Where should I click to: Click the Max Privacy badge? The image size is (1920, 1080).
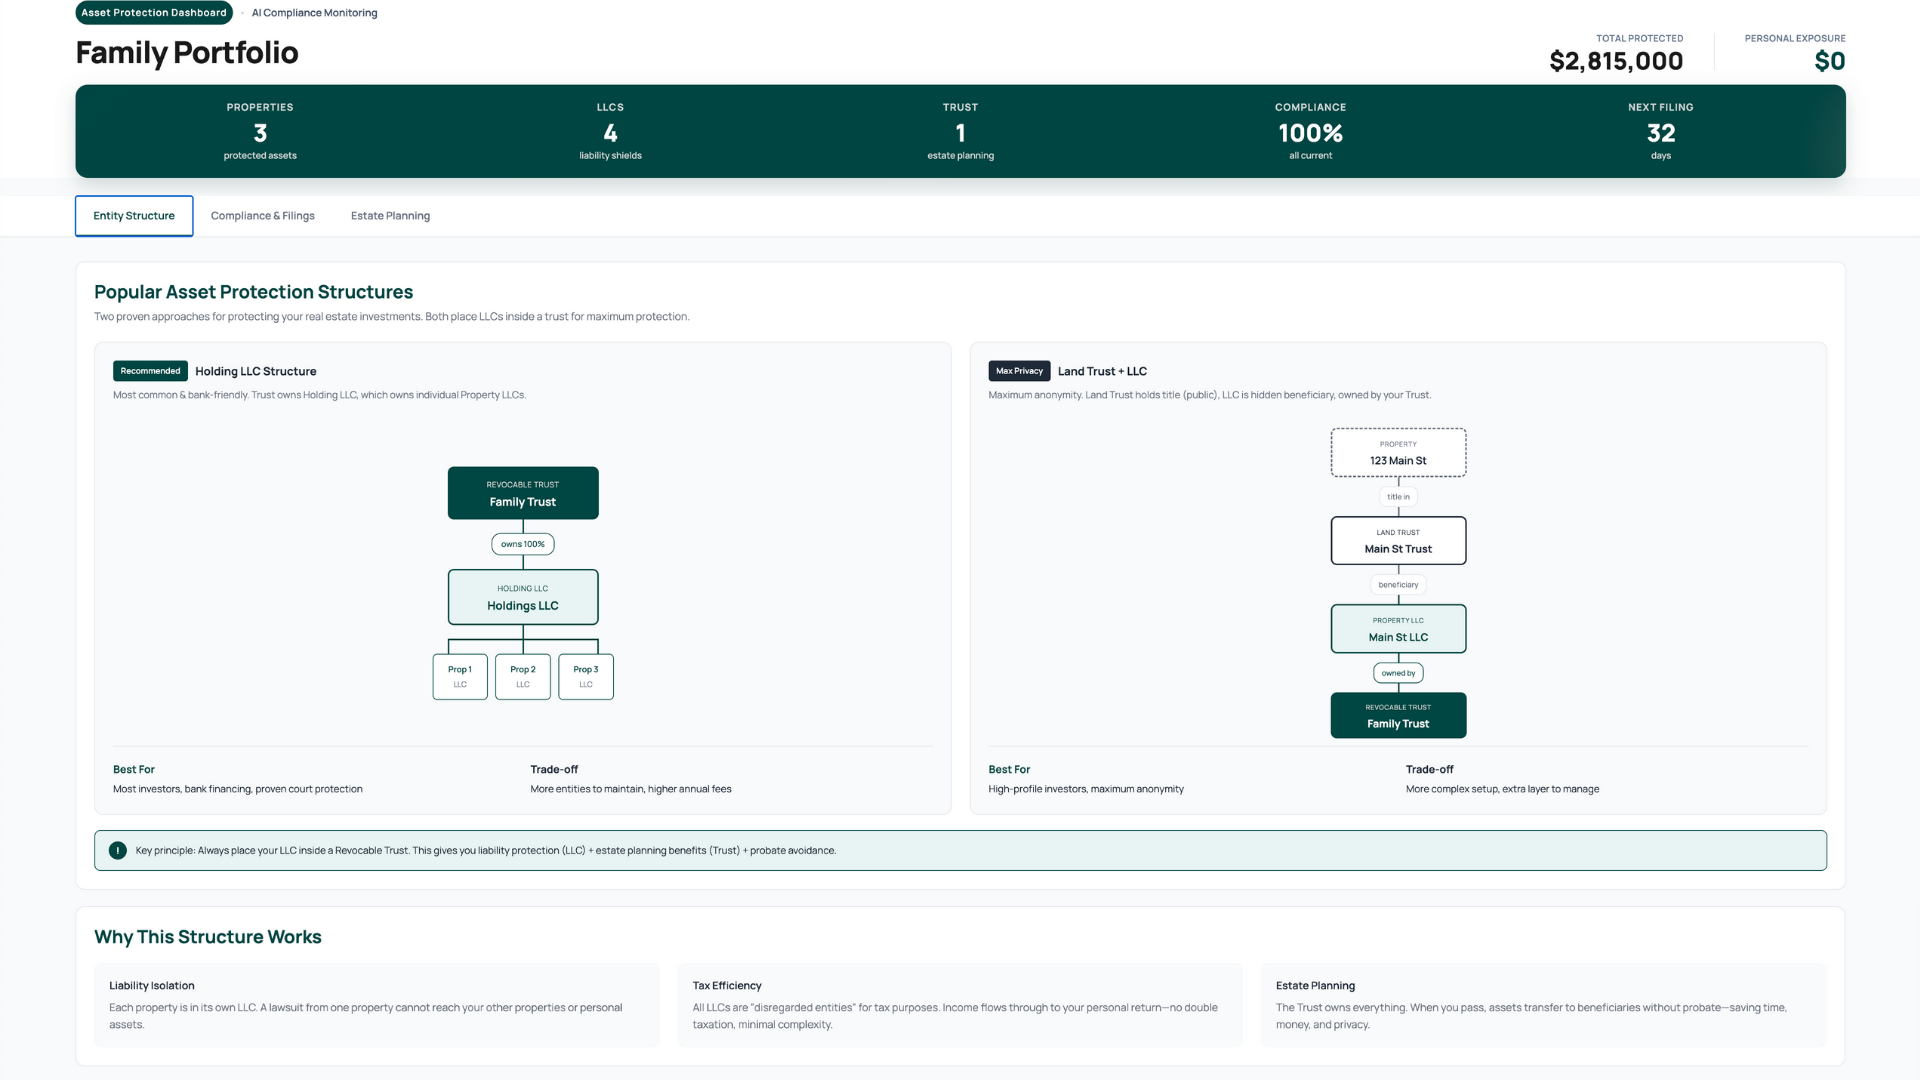pos(1019,371)
